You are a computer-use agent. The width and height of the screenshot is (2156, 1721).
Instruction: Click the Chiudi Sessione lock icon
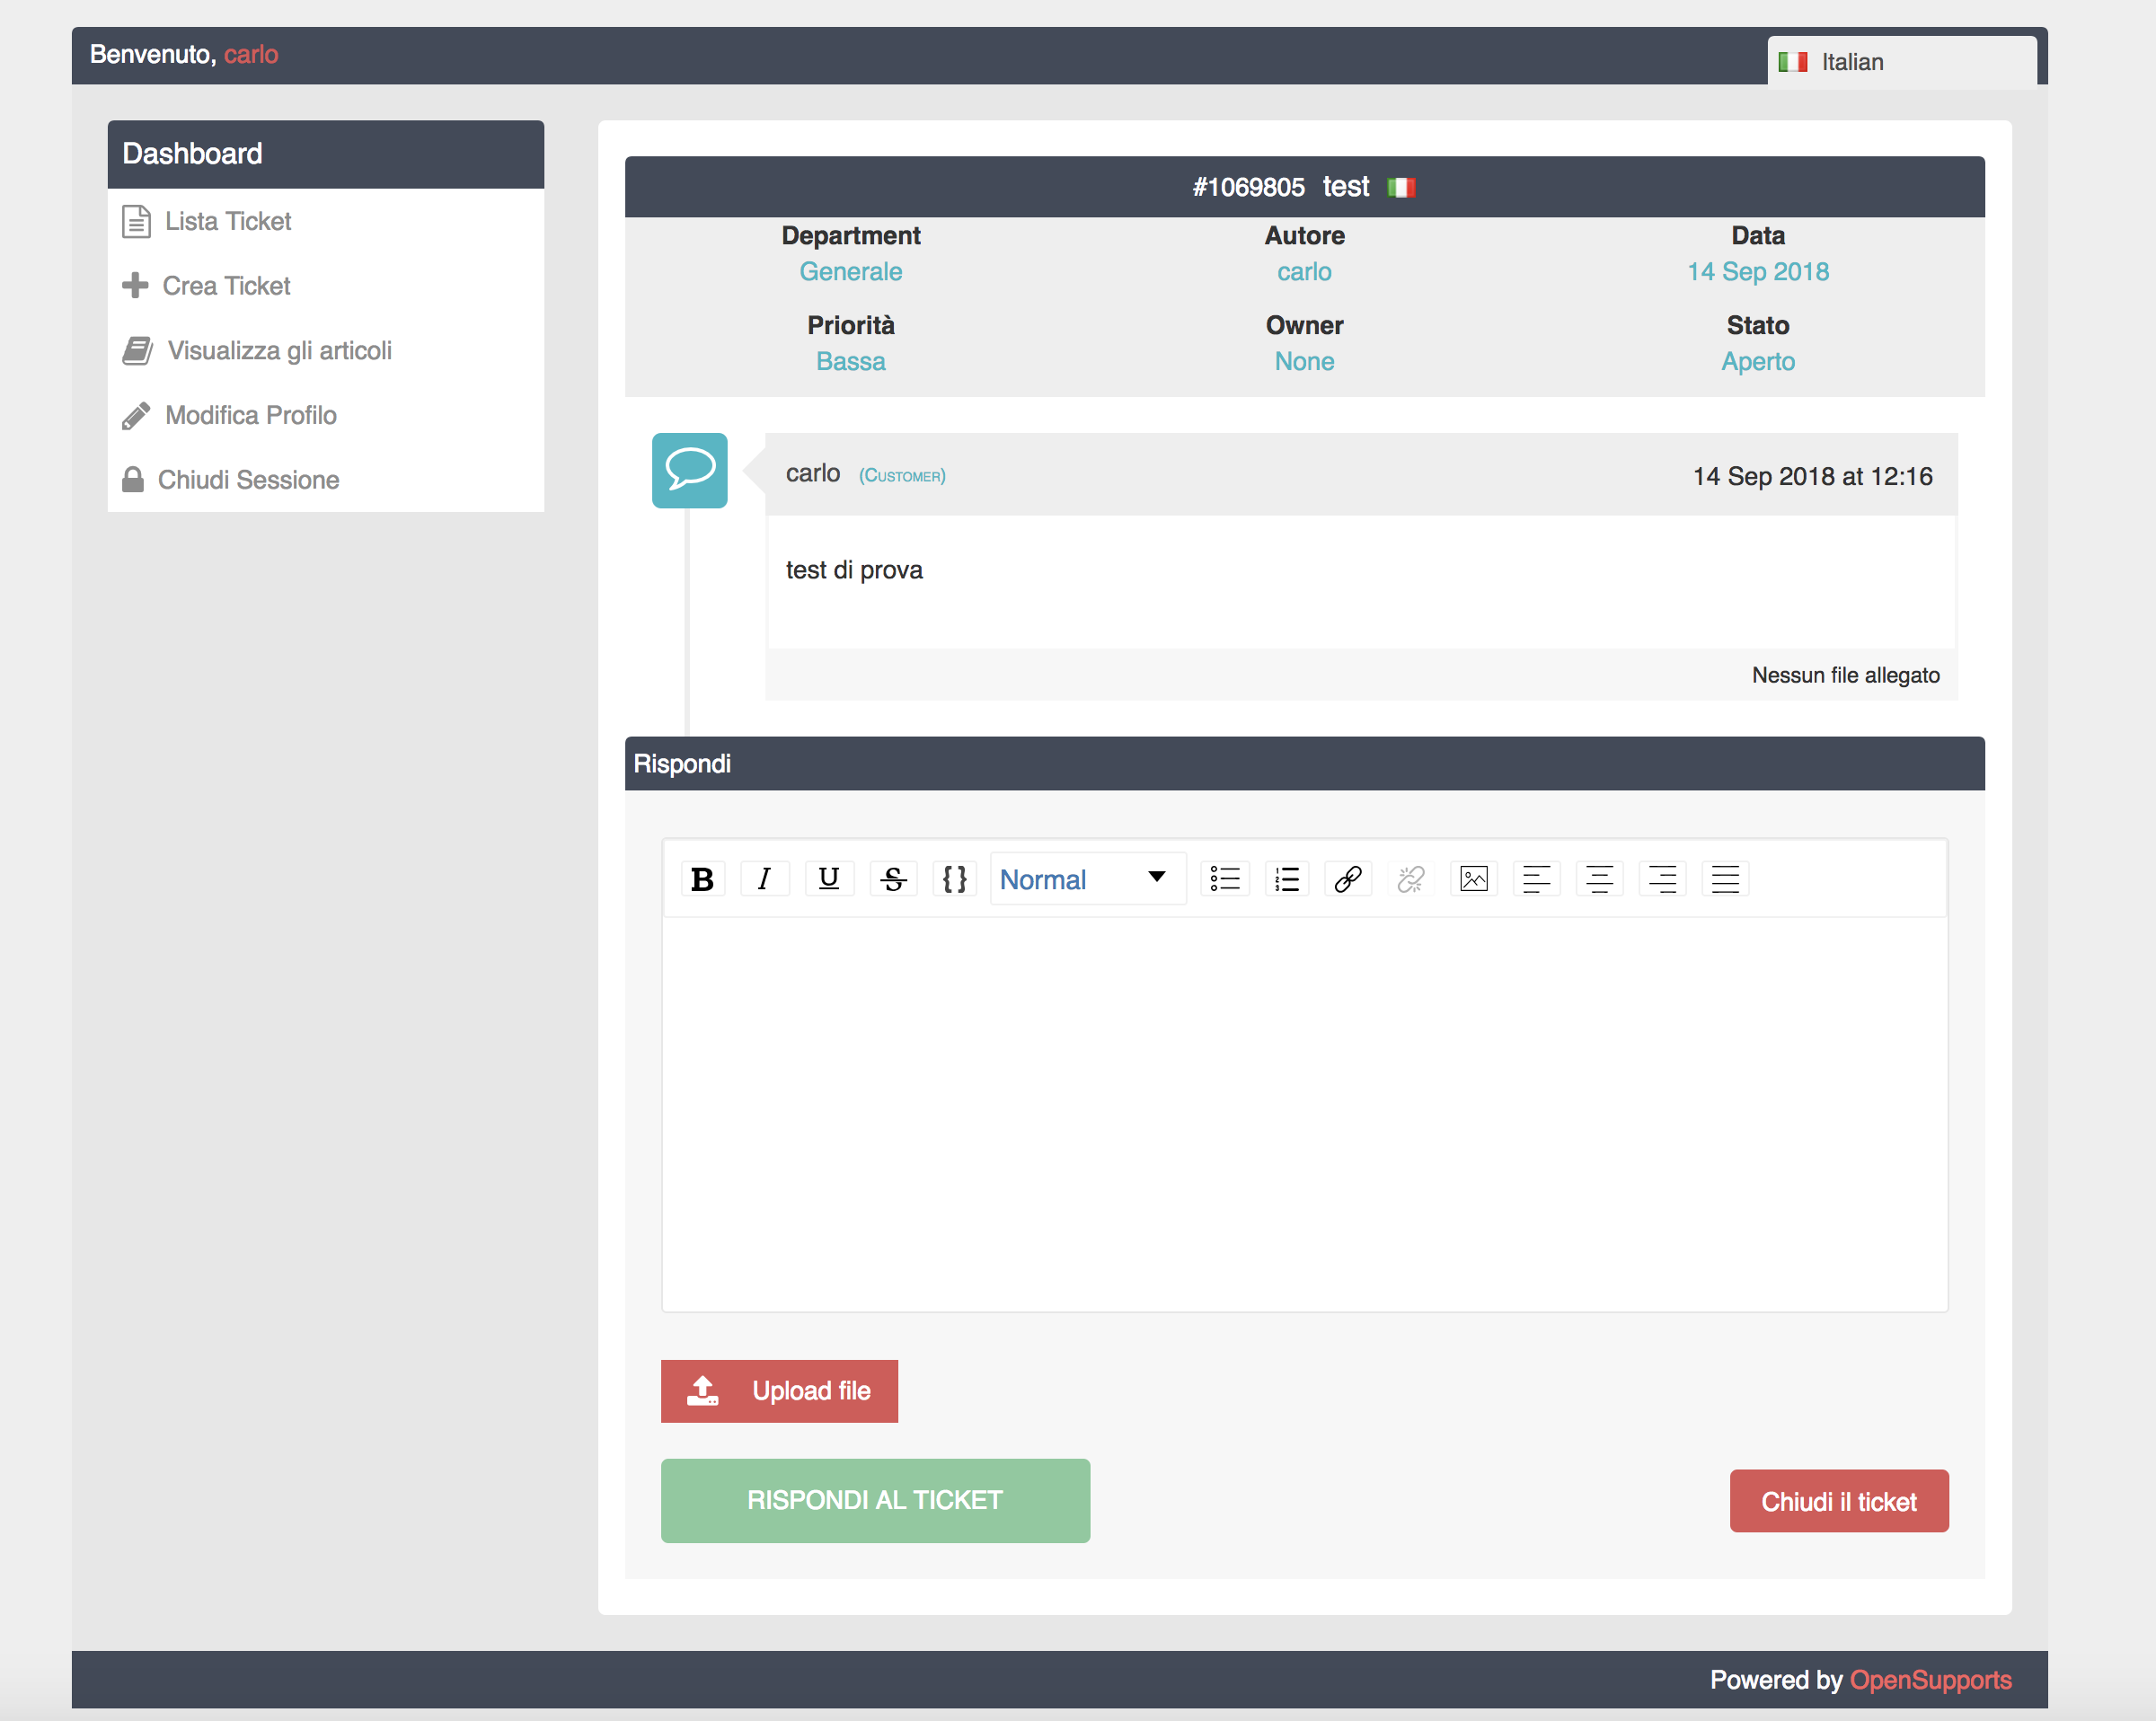tap(134, 480)
